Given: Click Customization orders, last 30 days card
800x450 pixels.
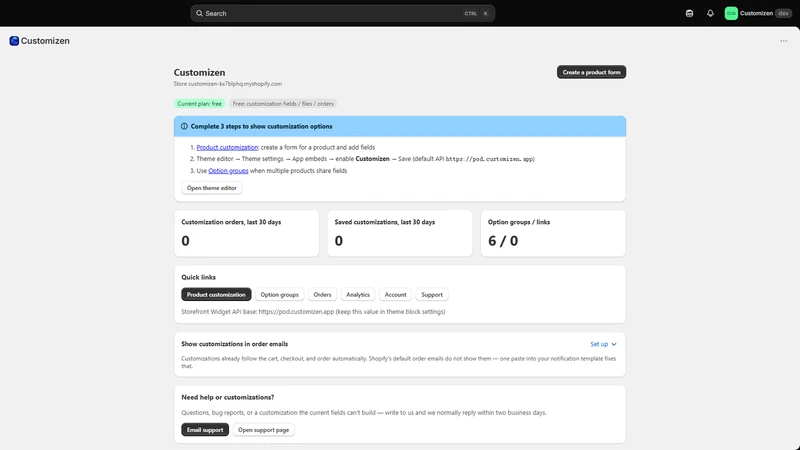Looking at the screenshot, I should [x=246, y=233].
